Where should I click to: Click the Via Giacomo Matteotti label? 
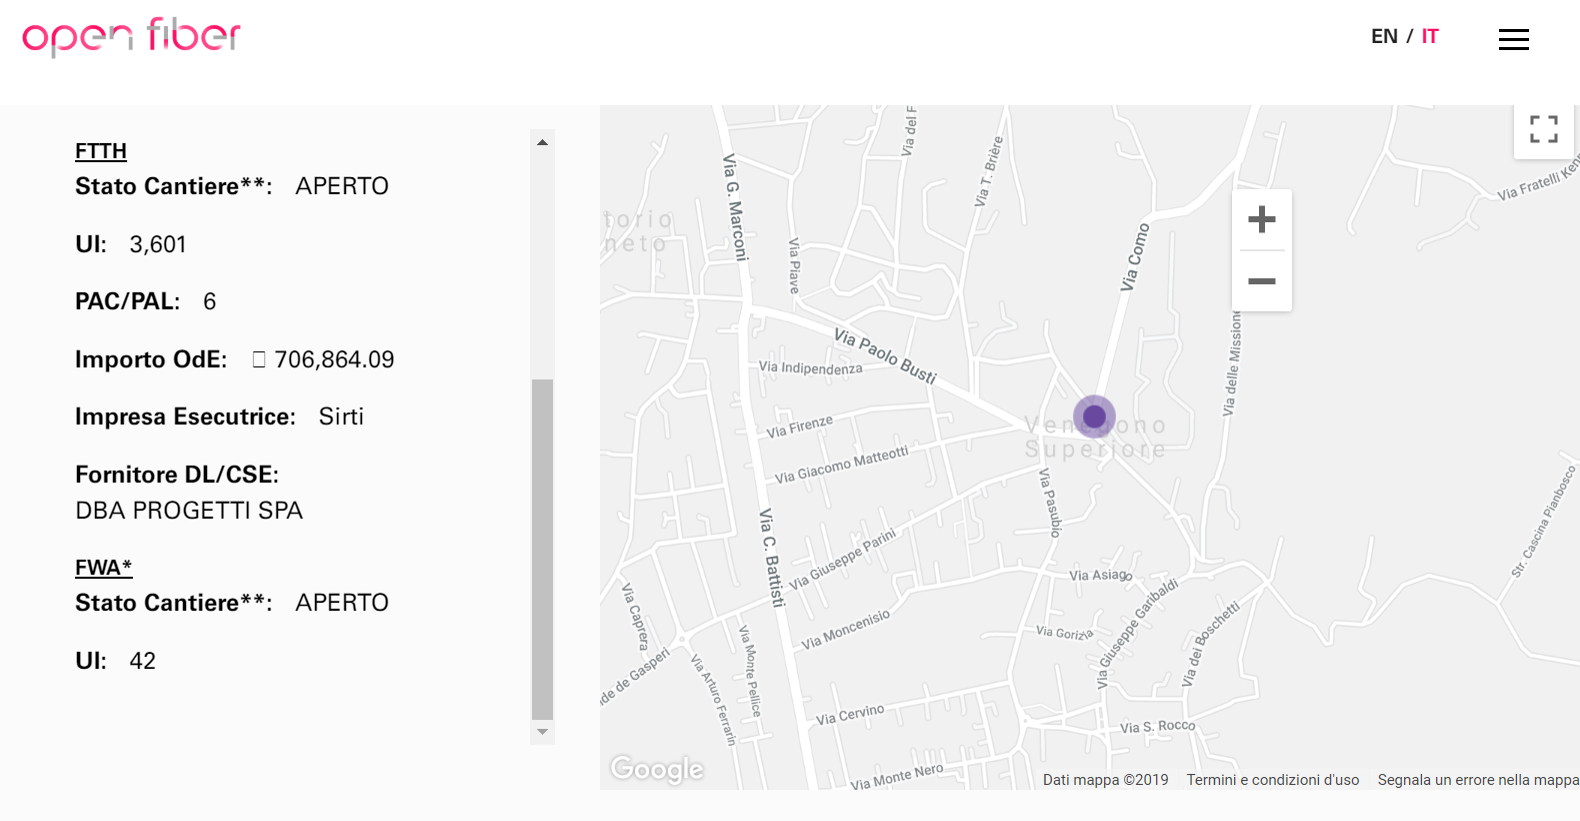pyautogui.click(x=841, y=464)
